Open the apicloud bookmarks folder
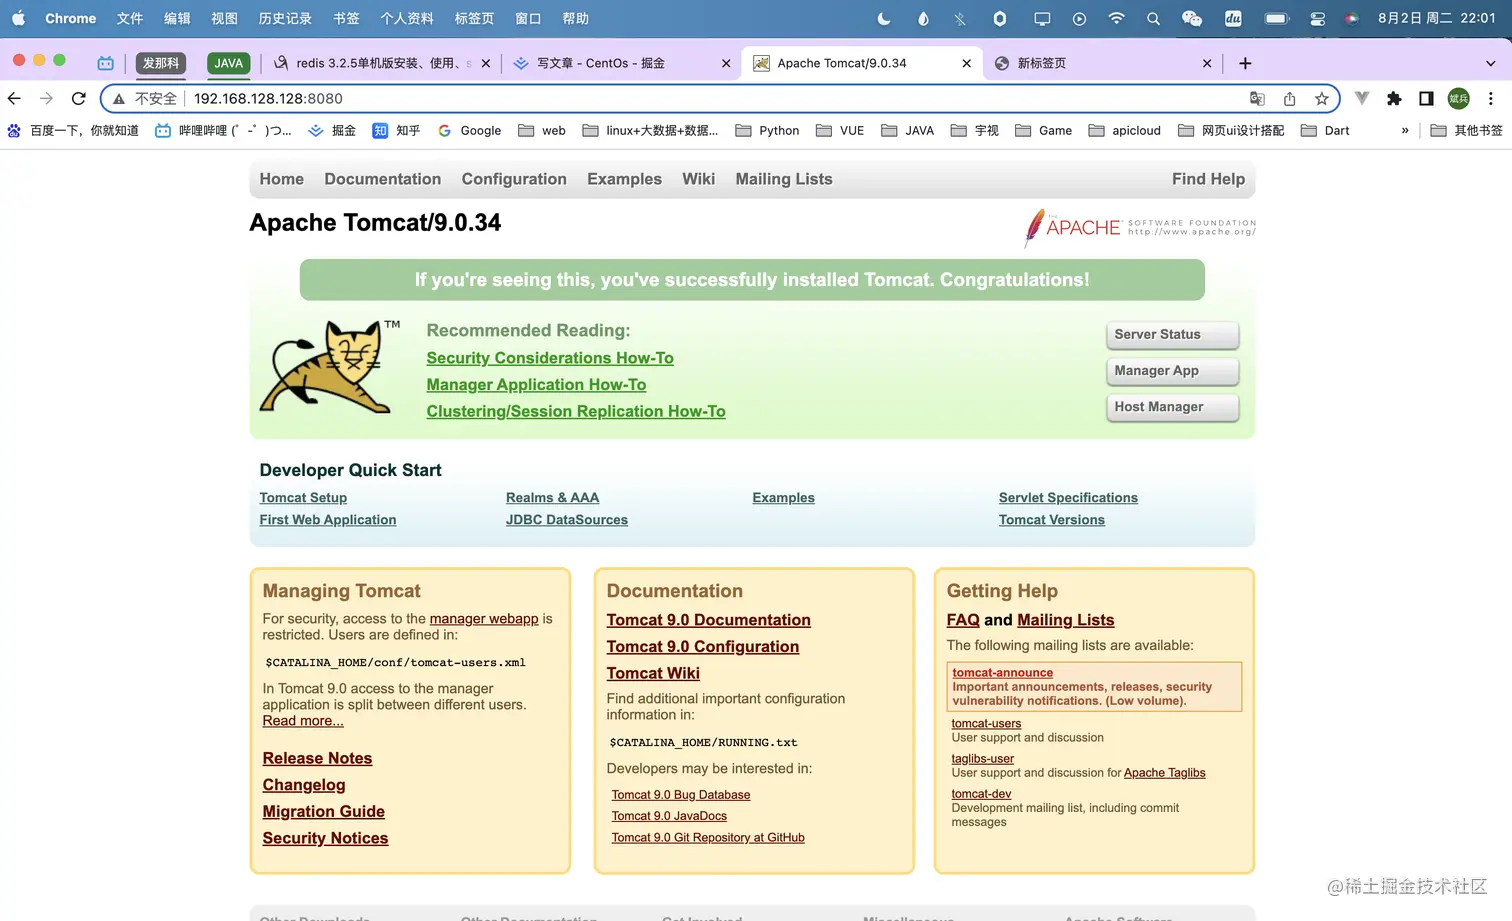The height and width of the screenshot is (921, 1512). [x=1124, y=130]
